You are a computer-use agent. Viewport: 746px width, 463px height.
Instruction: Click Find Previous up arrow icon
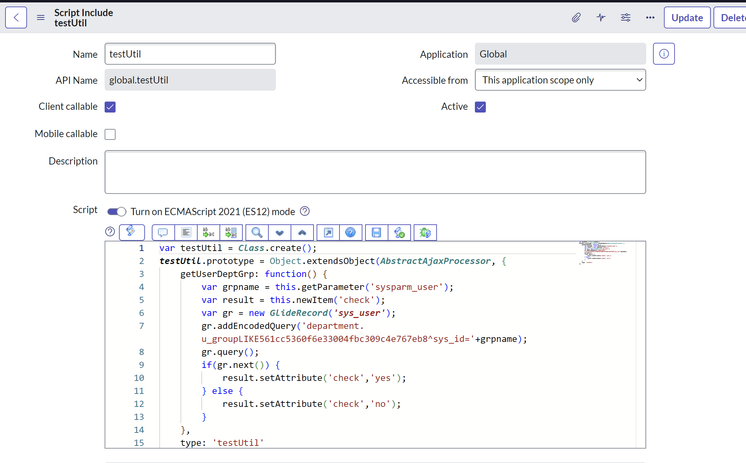point(302,232)
